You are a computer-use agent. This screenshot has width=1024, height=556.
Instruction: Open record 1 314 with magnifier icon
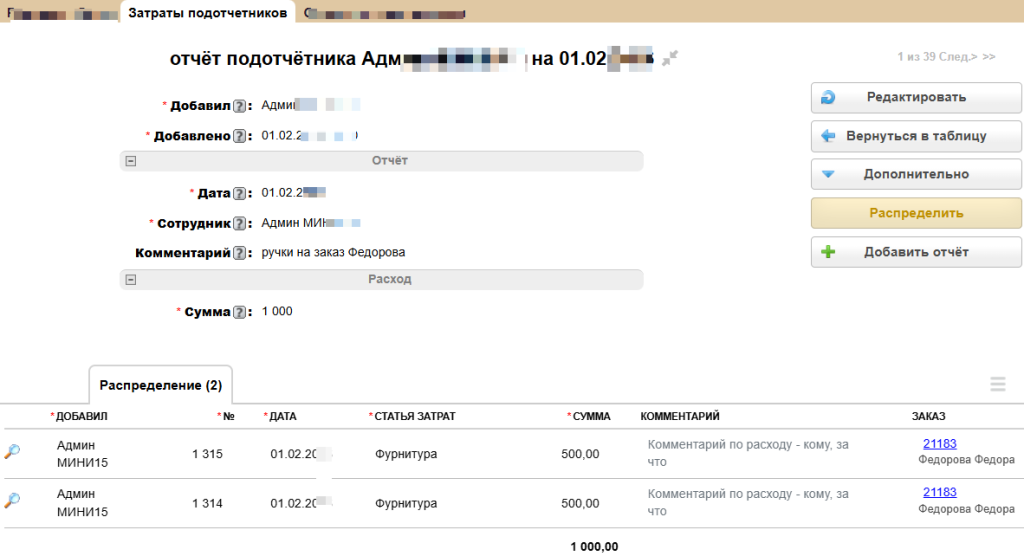pyautogui.click(x=12, y=500)
